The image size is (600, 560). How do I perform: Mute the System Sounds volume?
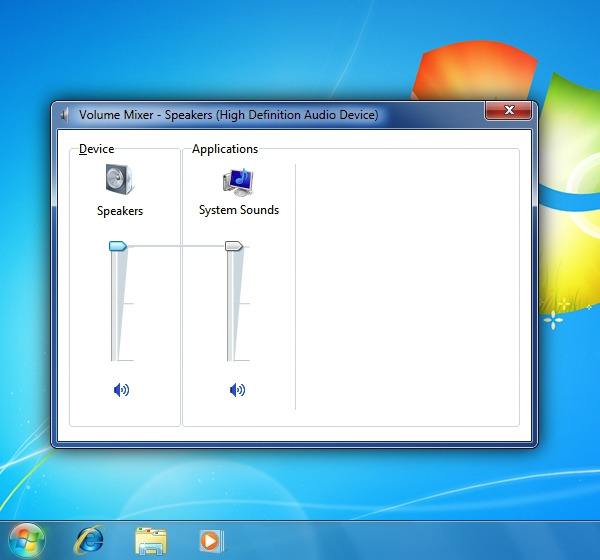237,390
